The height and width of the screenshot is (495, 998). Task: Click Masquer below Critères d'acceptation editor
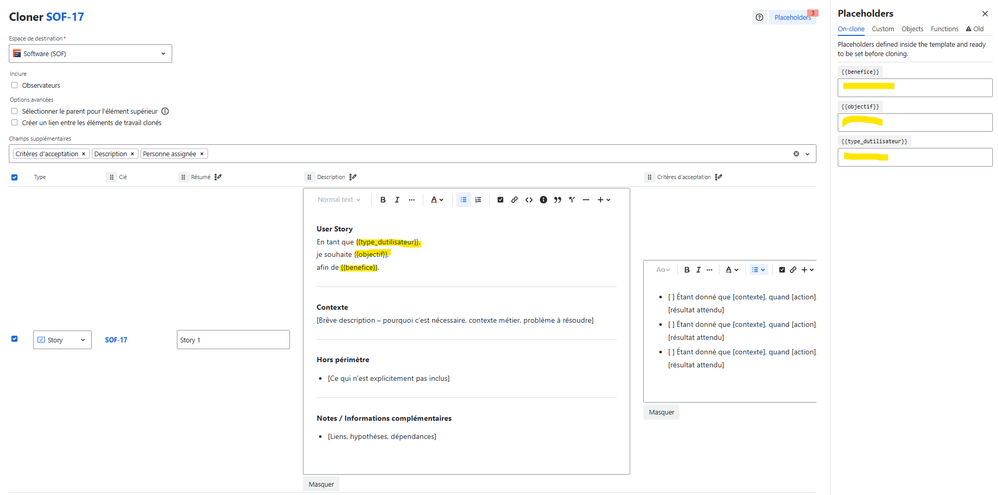[x=661, y=412]
